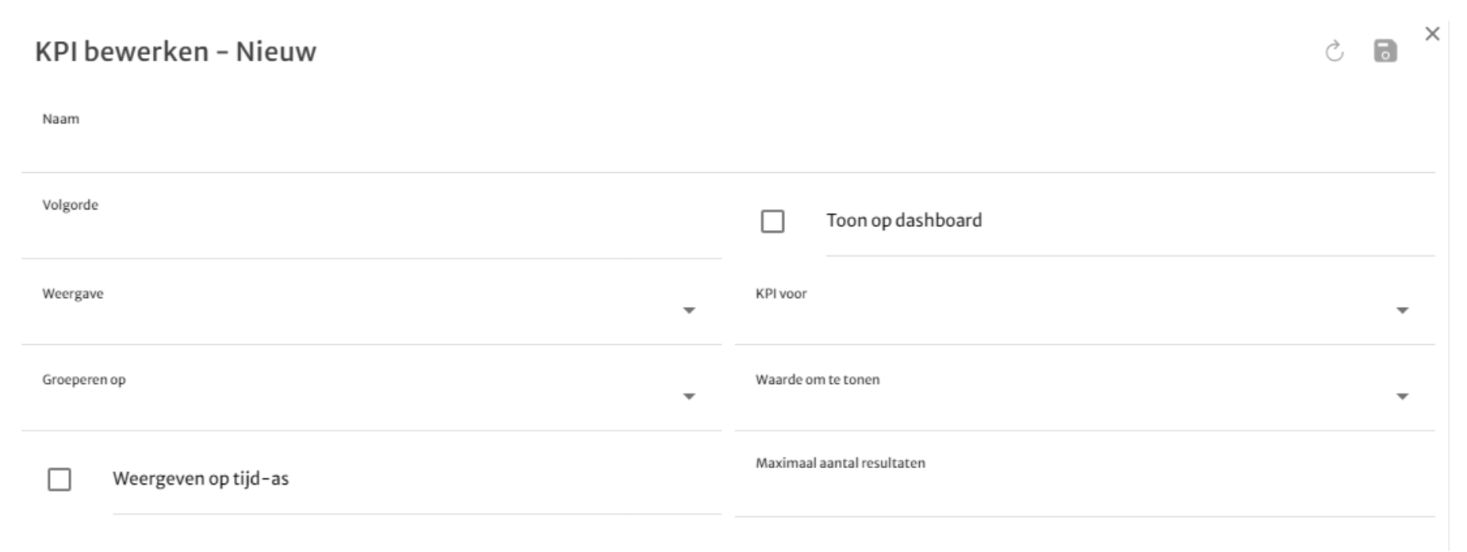Image resolution: width=1467 pixels, height=552 pixels.
Task: Save the KPI with the floppy disk icon
Action: click(1385, 52)
